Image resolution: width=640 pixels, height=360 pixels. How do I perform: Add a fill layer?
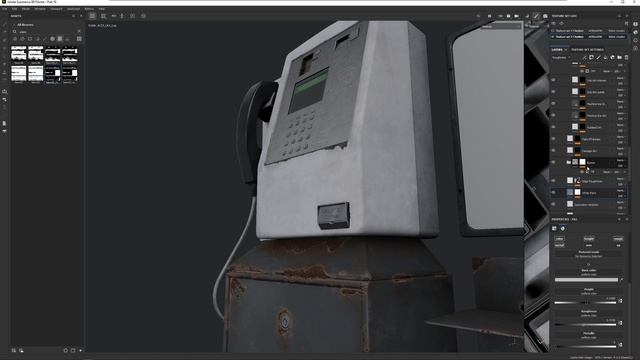(x=605, y=58)
